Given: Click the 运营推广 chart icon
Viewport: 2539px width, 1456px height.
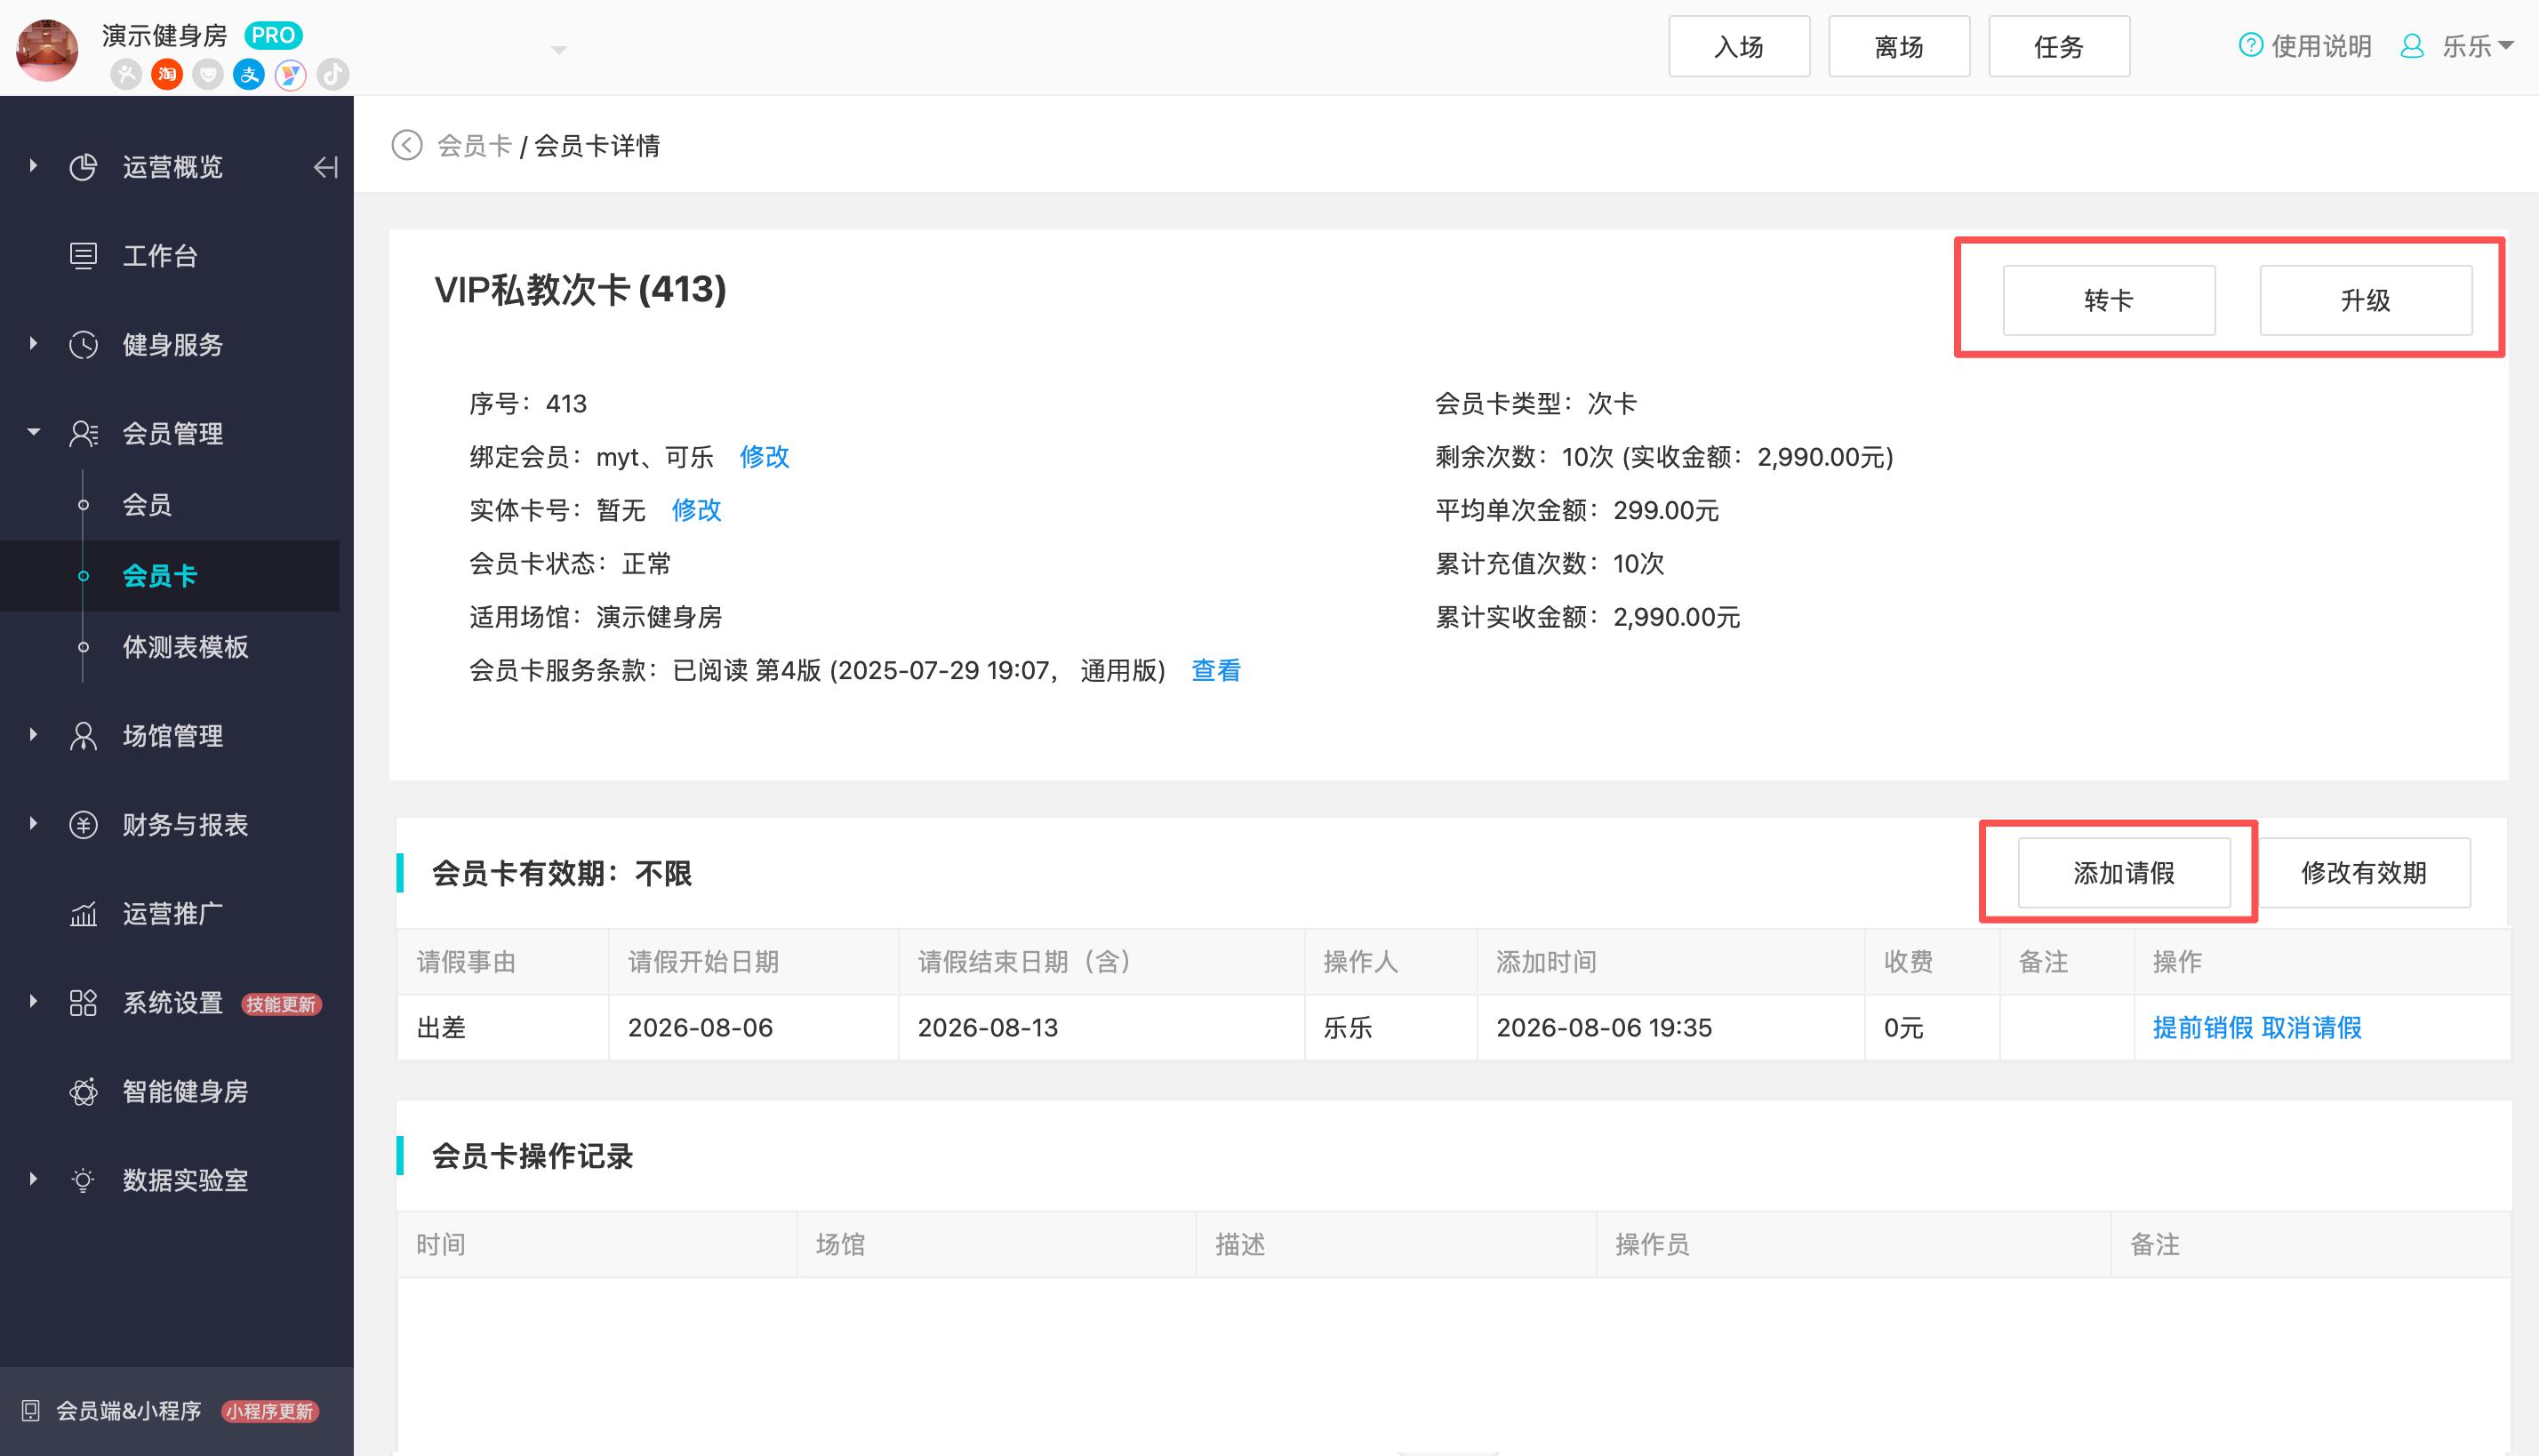Looking at the screenshot, I should (83, 914).
